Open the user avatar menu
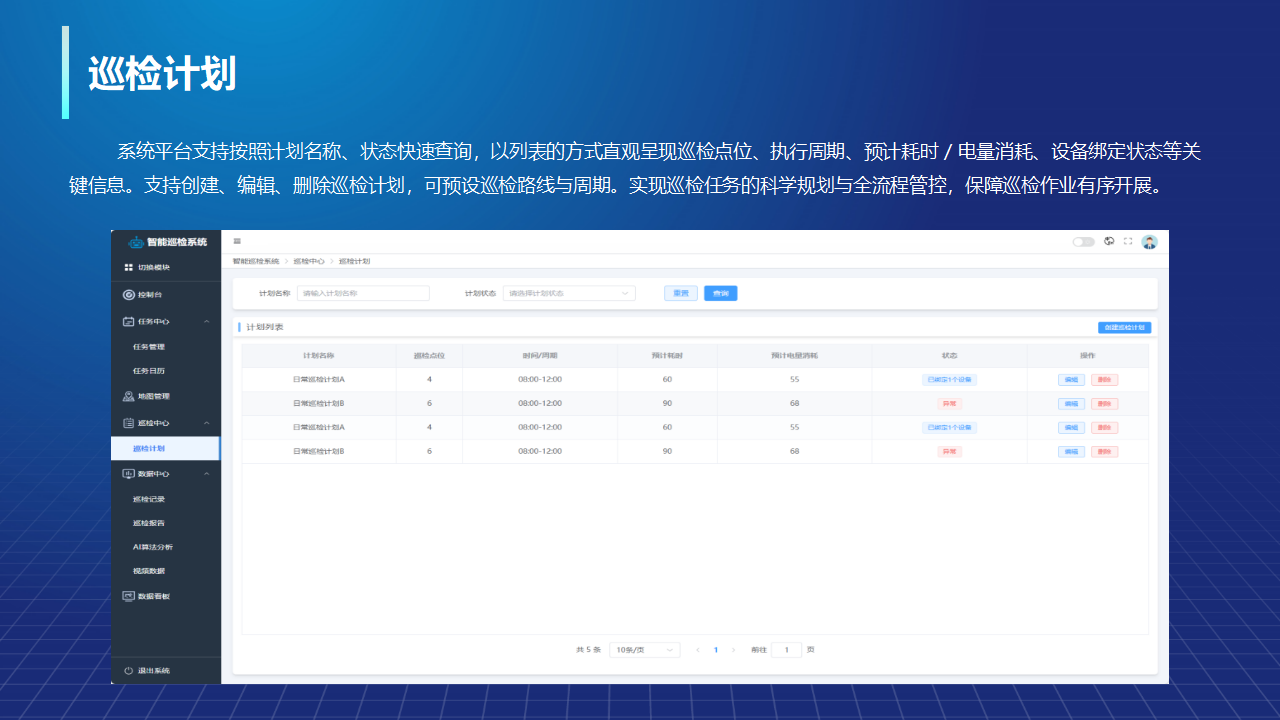 pyautogui.click(x=1150, y=242)
